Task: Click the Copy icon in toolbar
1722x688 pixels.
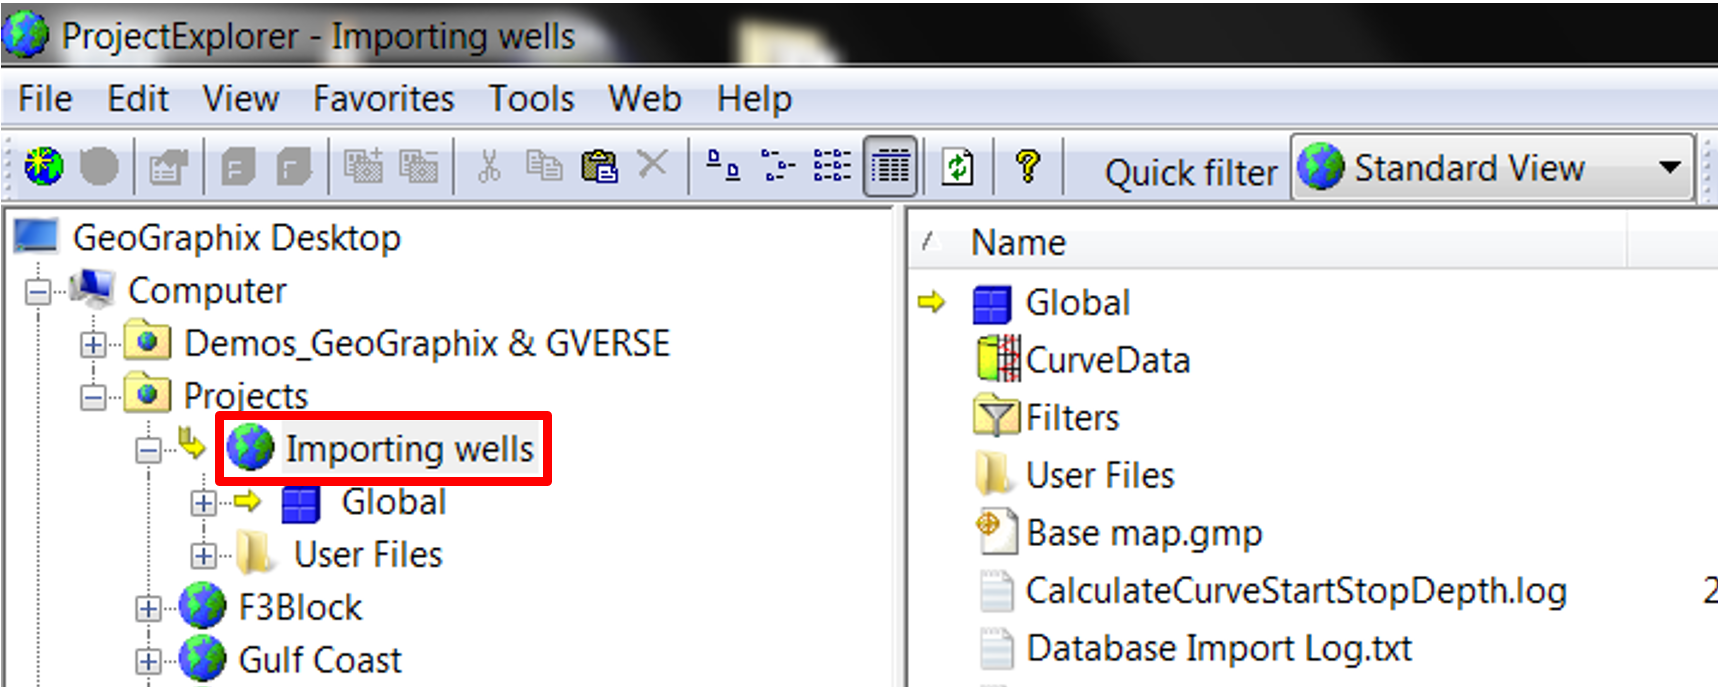Action: pyautogui.click(x=544, y=166)
